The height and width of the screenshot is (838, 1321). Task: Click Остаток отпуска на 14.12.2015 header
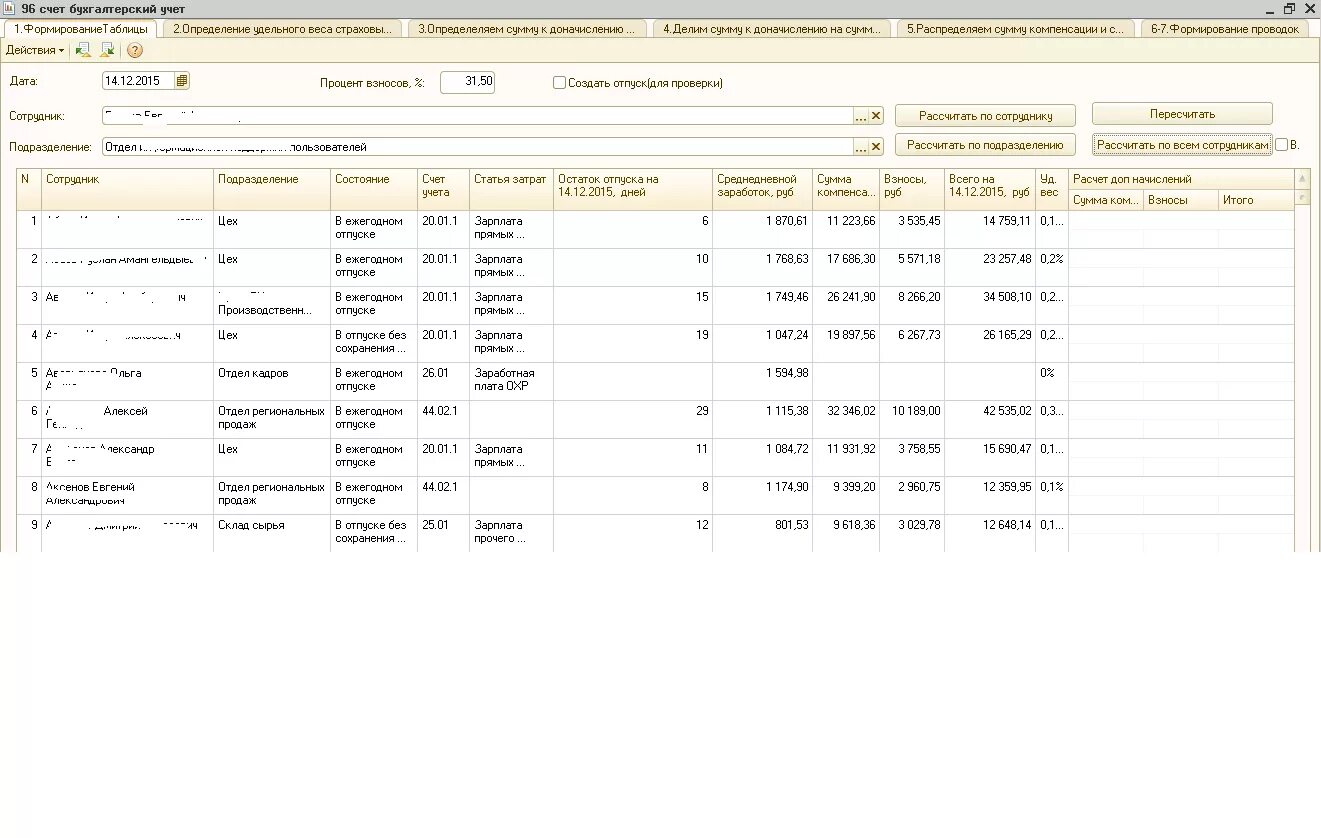click(x=633, y=189)
